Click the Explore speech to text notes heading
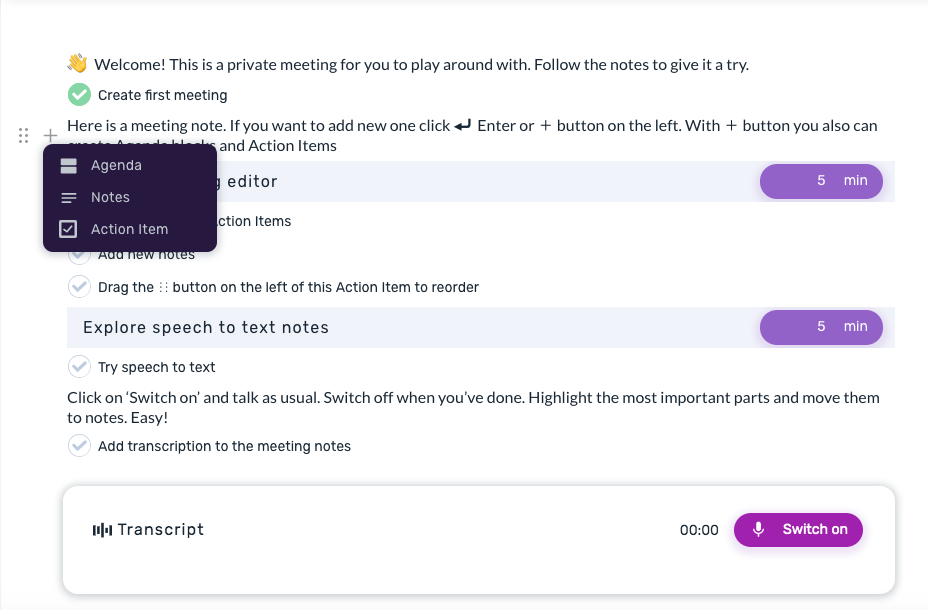This screenshot has width=928, height=610. tap(206, 328)
